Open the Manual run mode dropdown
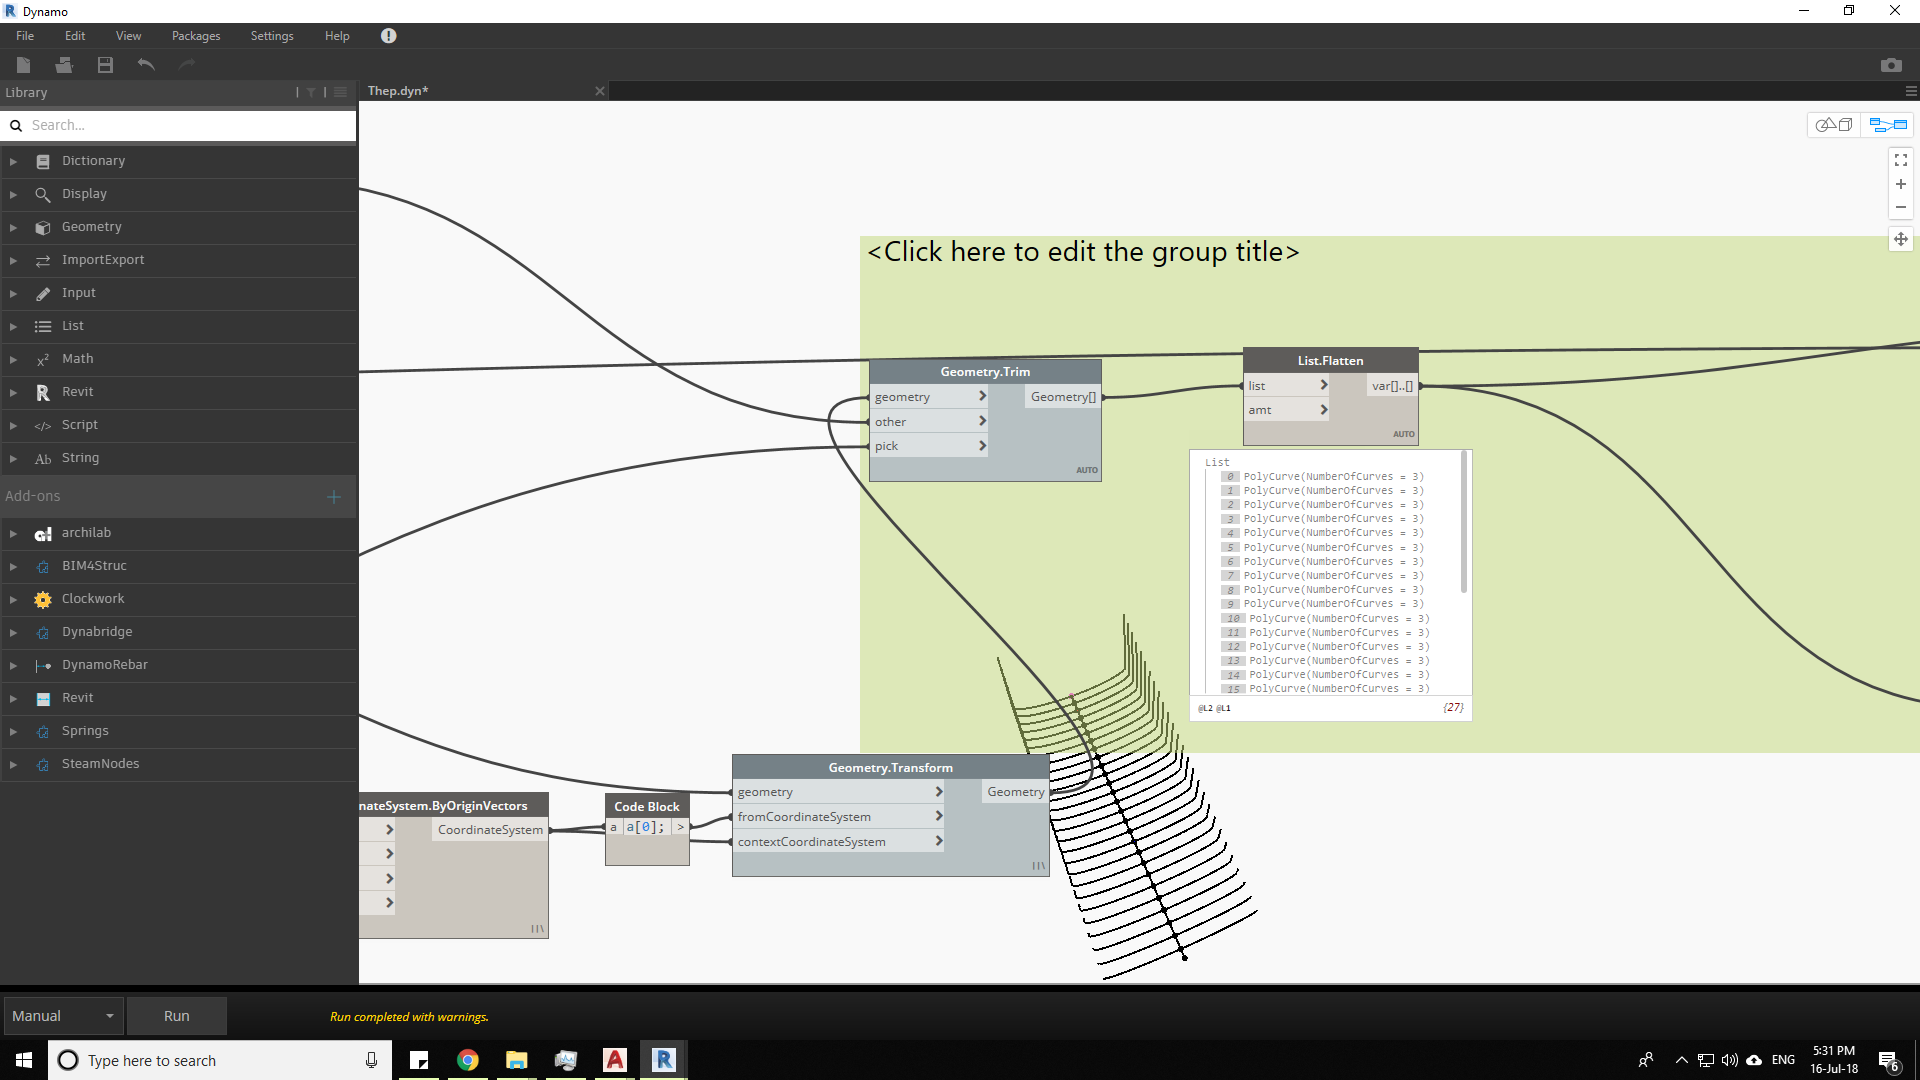The image size is (1920, 1080). [x=63, y=1016]
